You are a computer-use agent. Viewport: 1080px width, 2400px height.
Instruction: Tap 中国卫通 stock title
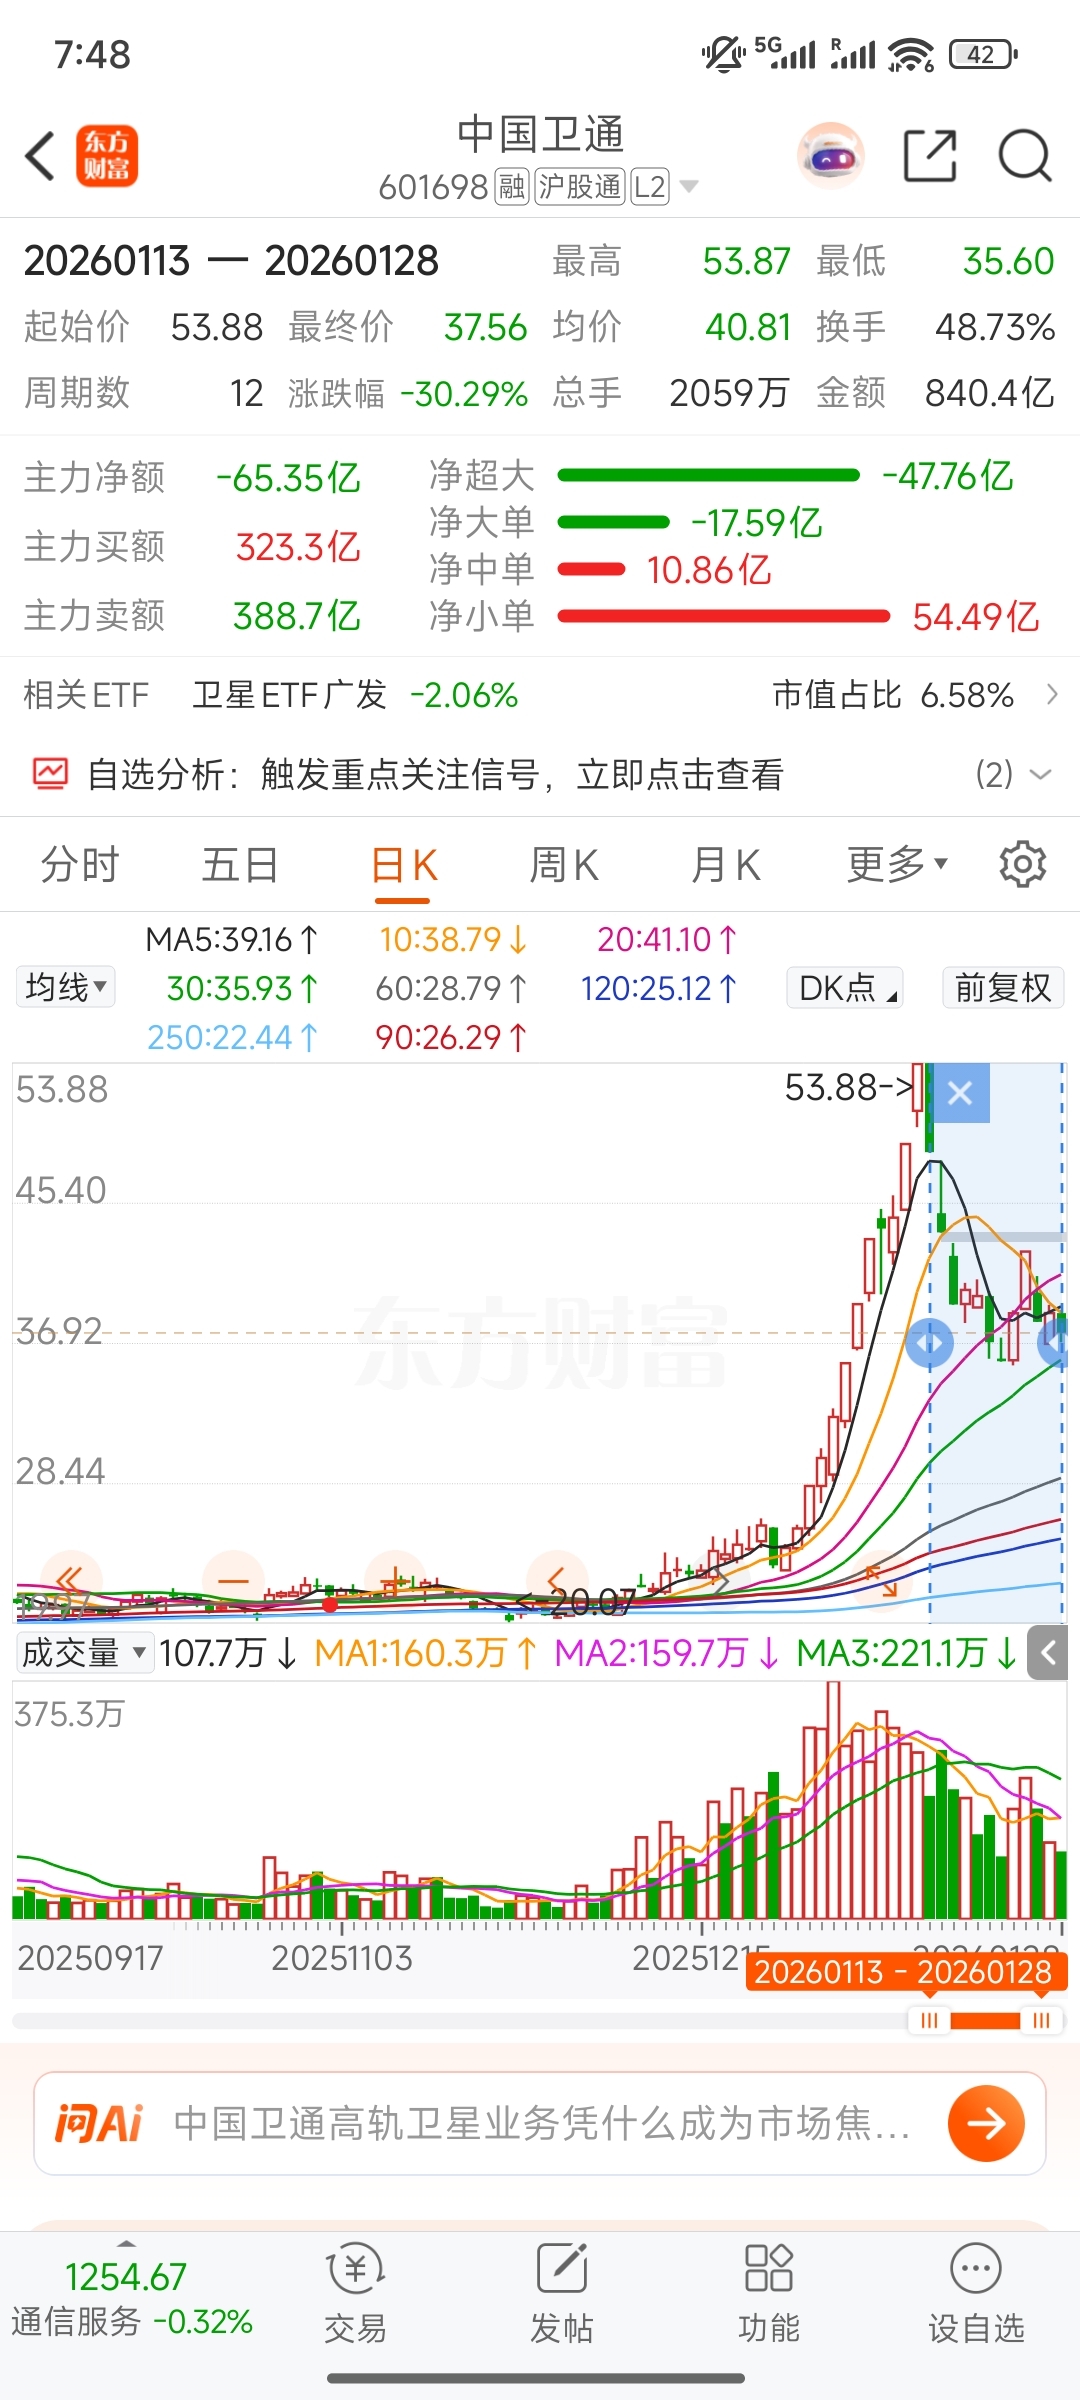tap(540, 134)
